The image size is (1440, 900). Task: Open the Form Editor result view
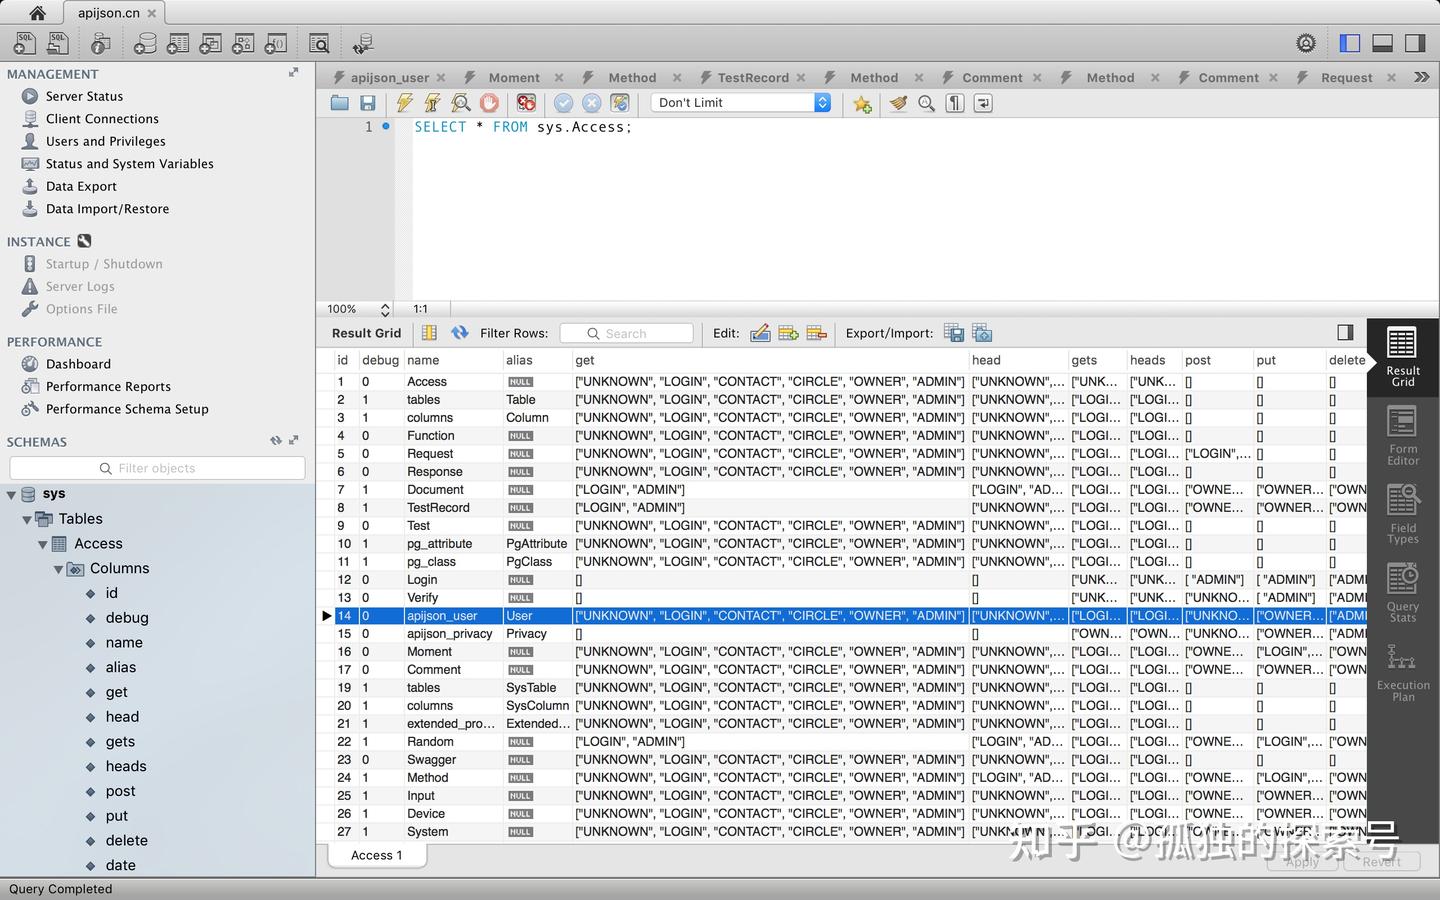click(x=1403, y=436)
